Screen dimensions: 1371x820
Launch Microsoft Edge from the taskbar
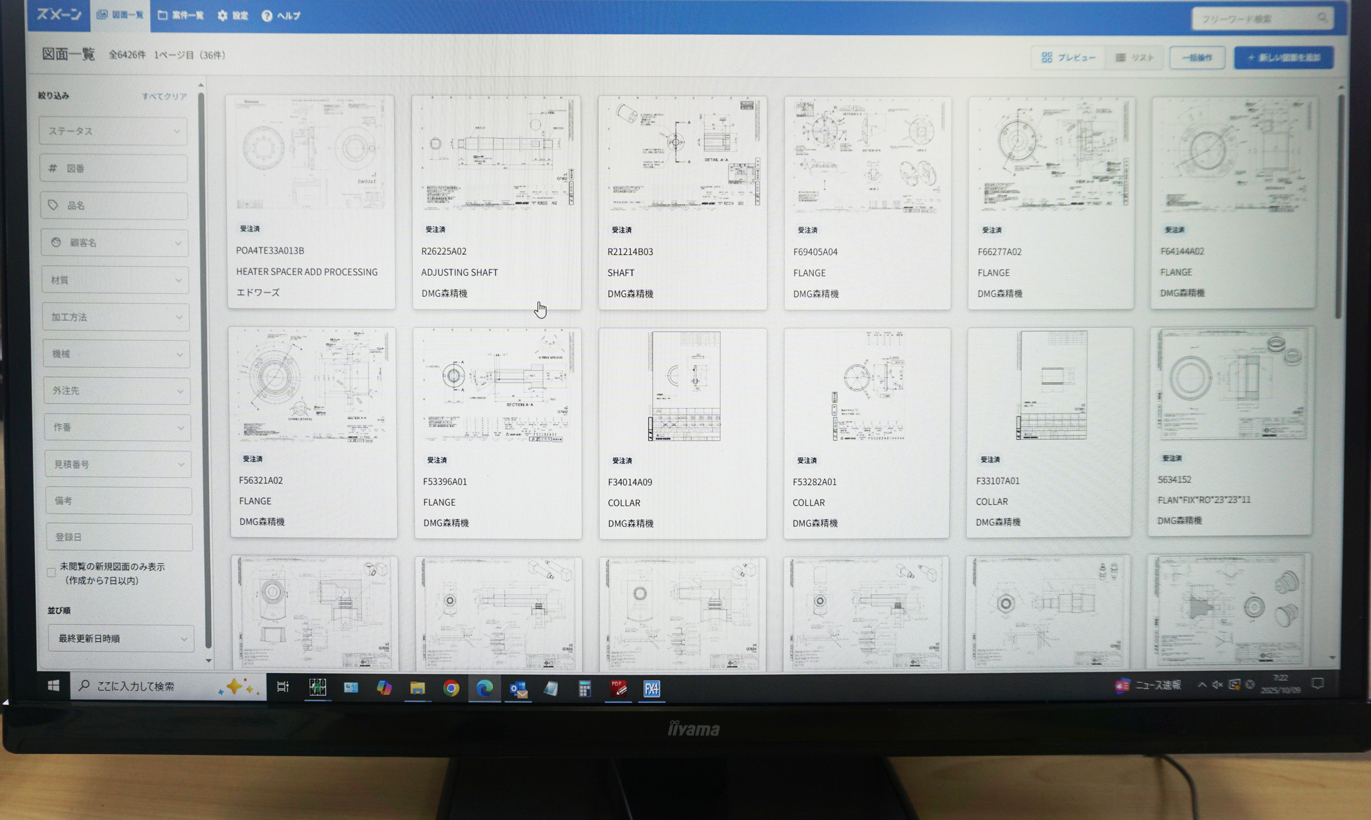pos(484,688)
